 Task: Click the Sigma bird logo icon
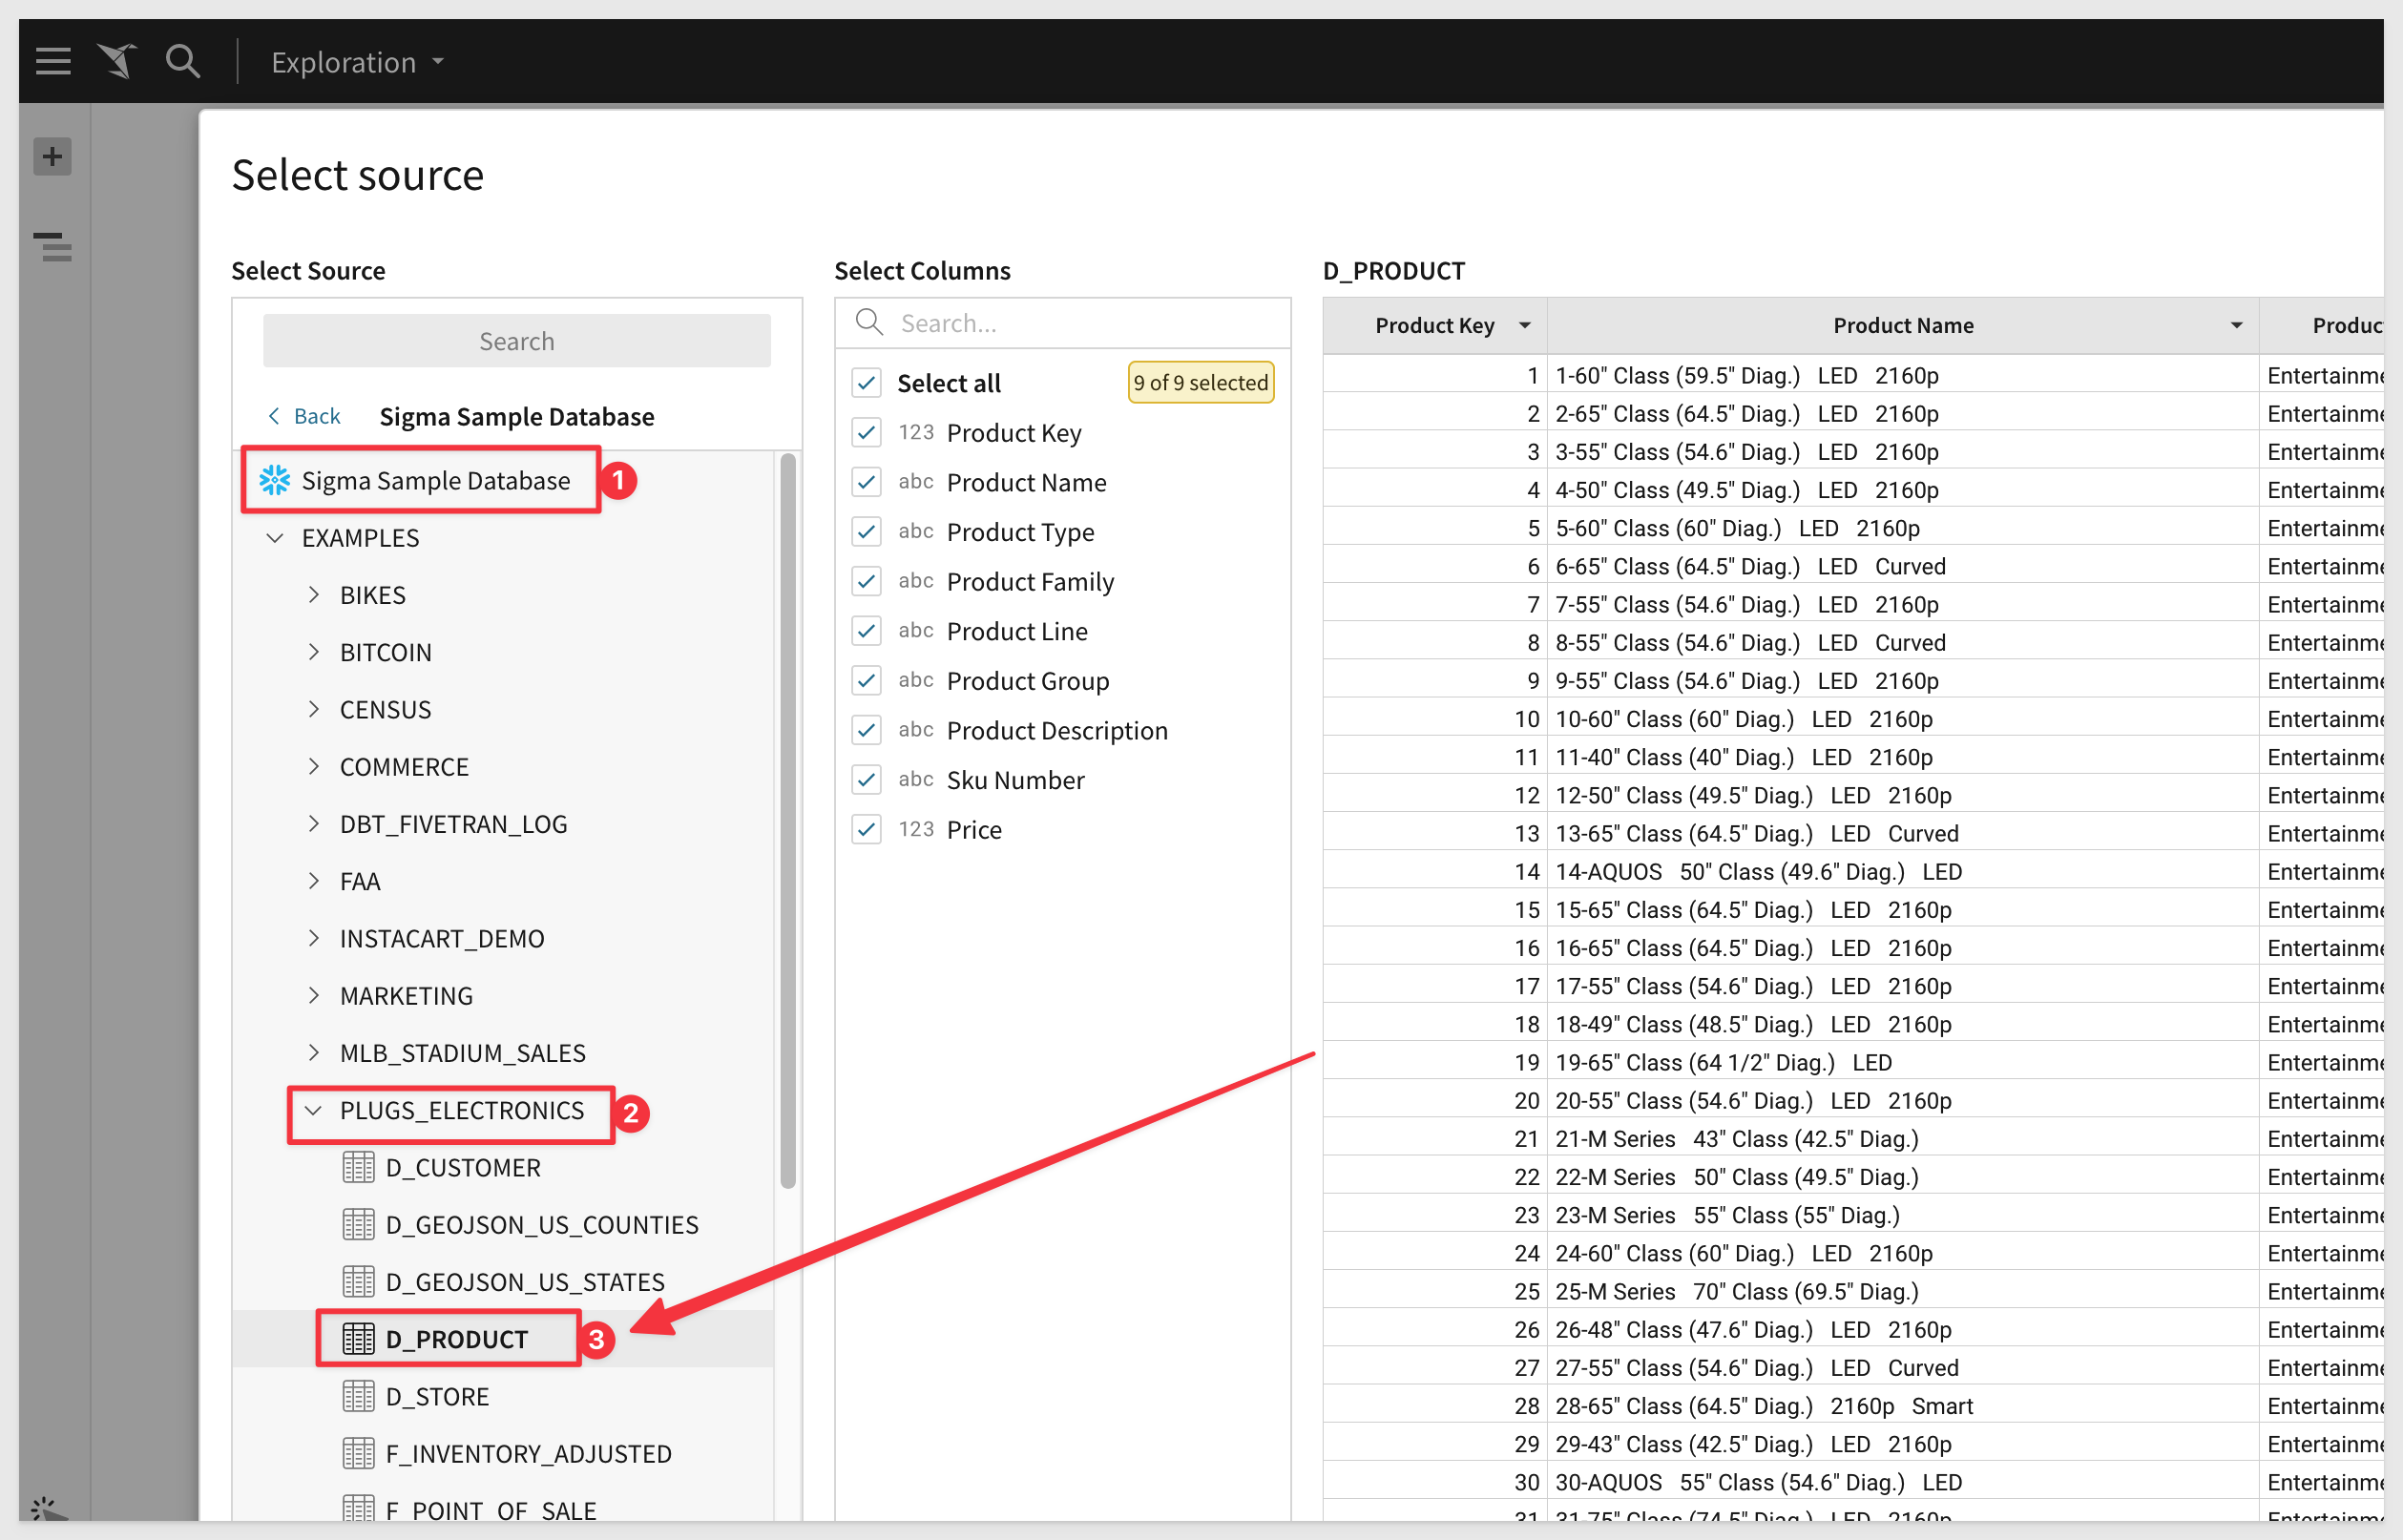(117, 62)
